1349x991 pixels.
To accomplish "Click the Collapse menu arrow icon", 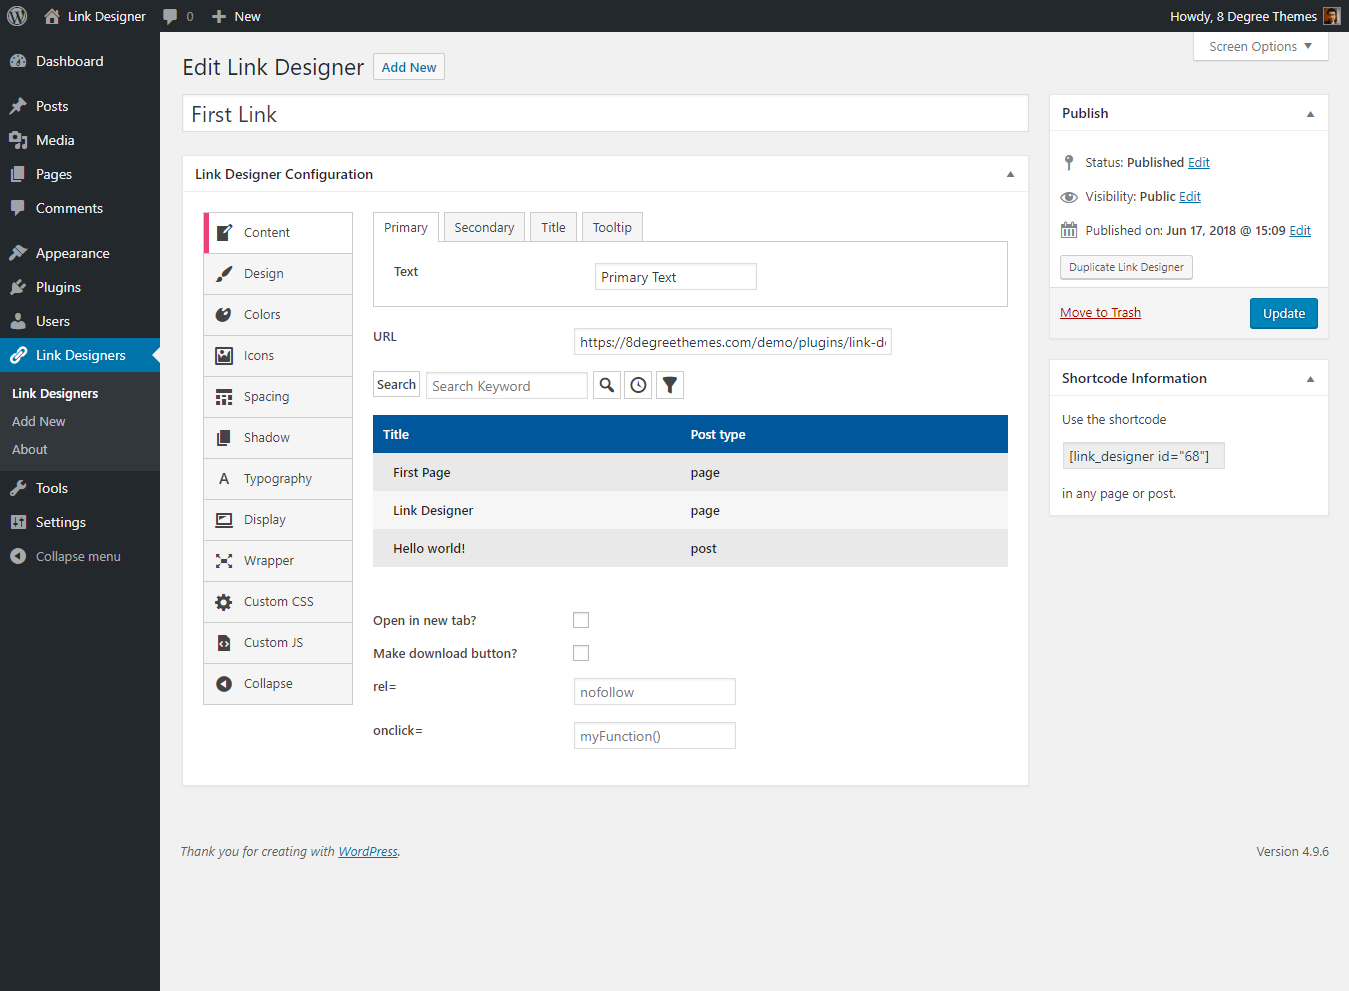I will point(18,556).
